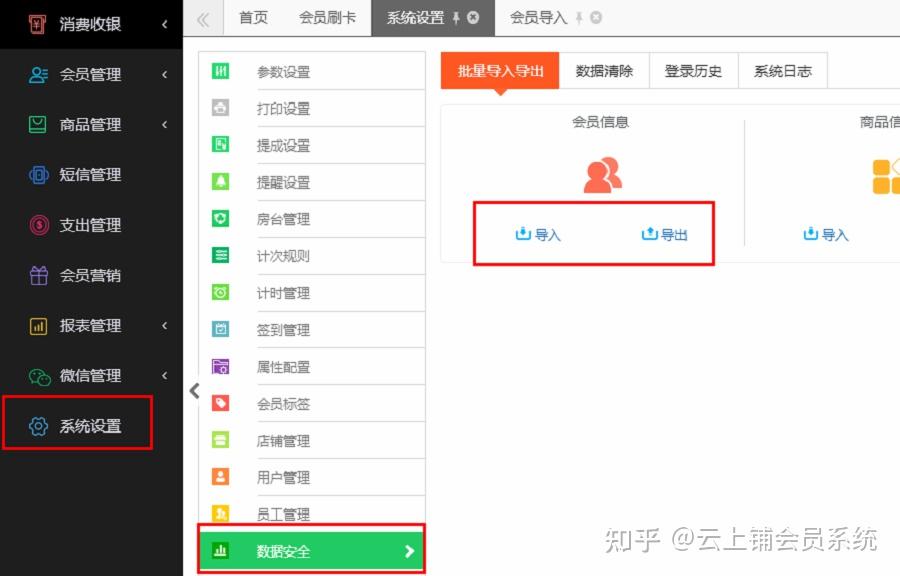Click the 计次规则 icon
900x576 pixels.
coord(220,255)
